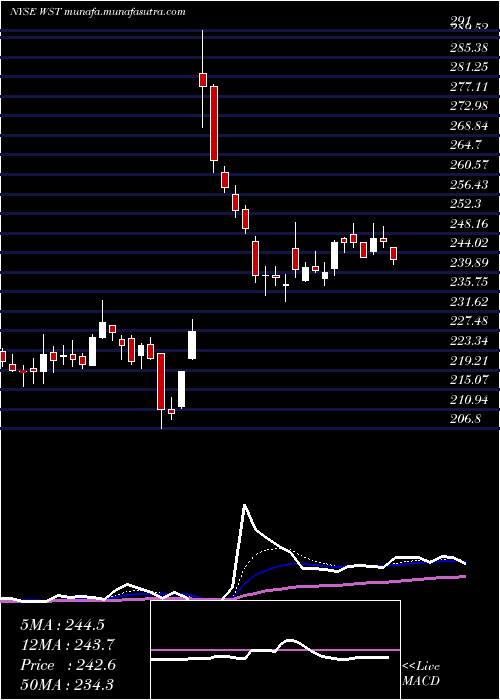
Task: Click the NYSE WST munafa.munafasutra.com title text
Action: point(98,12)
